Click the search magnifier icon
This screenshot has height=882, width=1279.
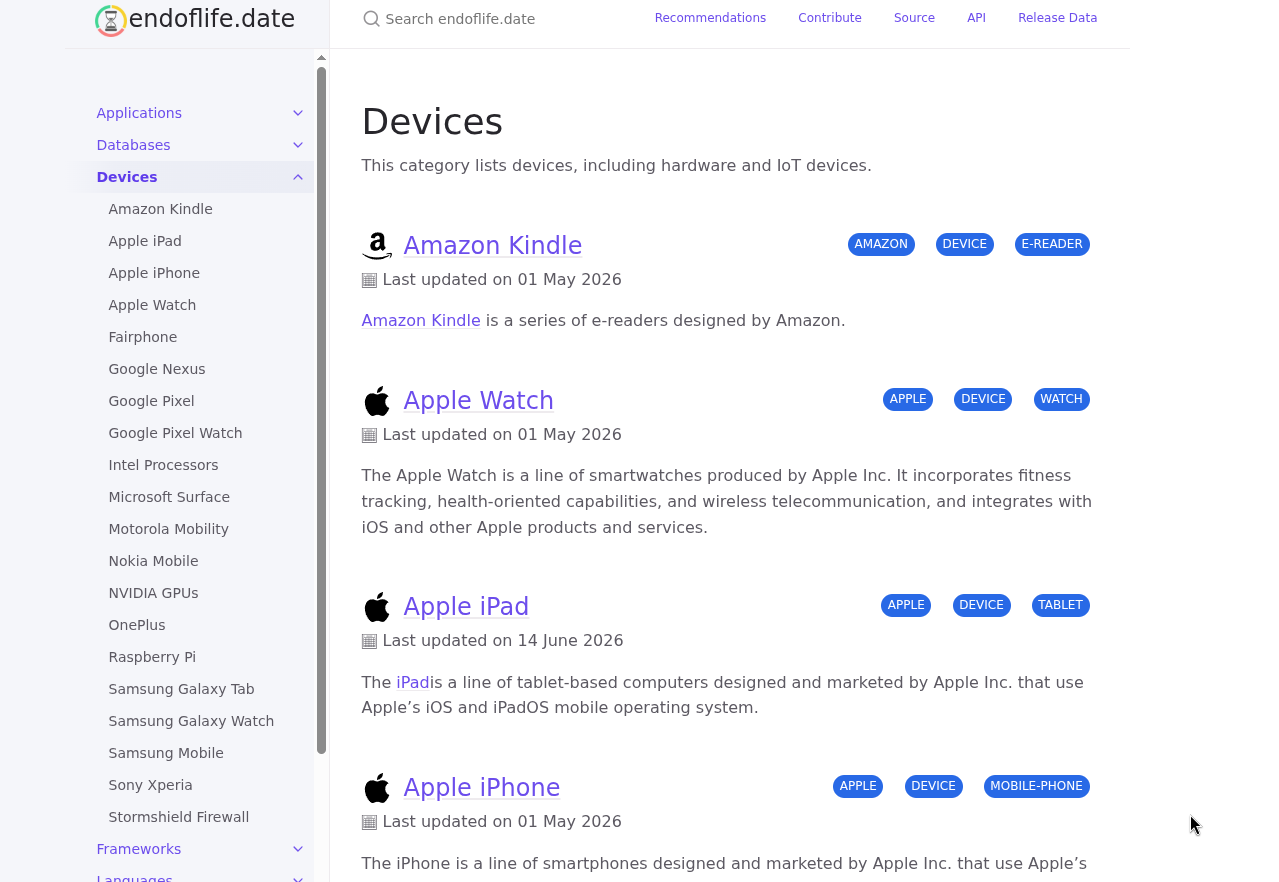pyautogui.click(x=371, y=18)
